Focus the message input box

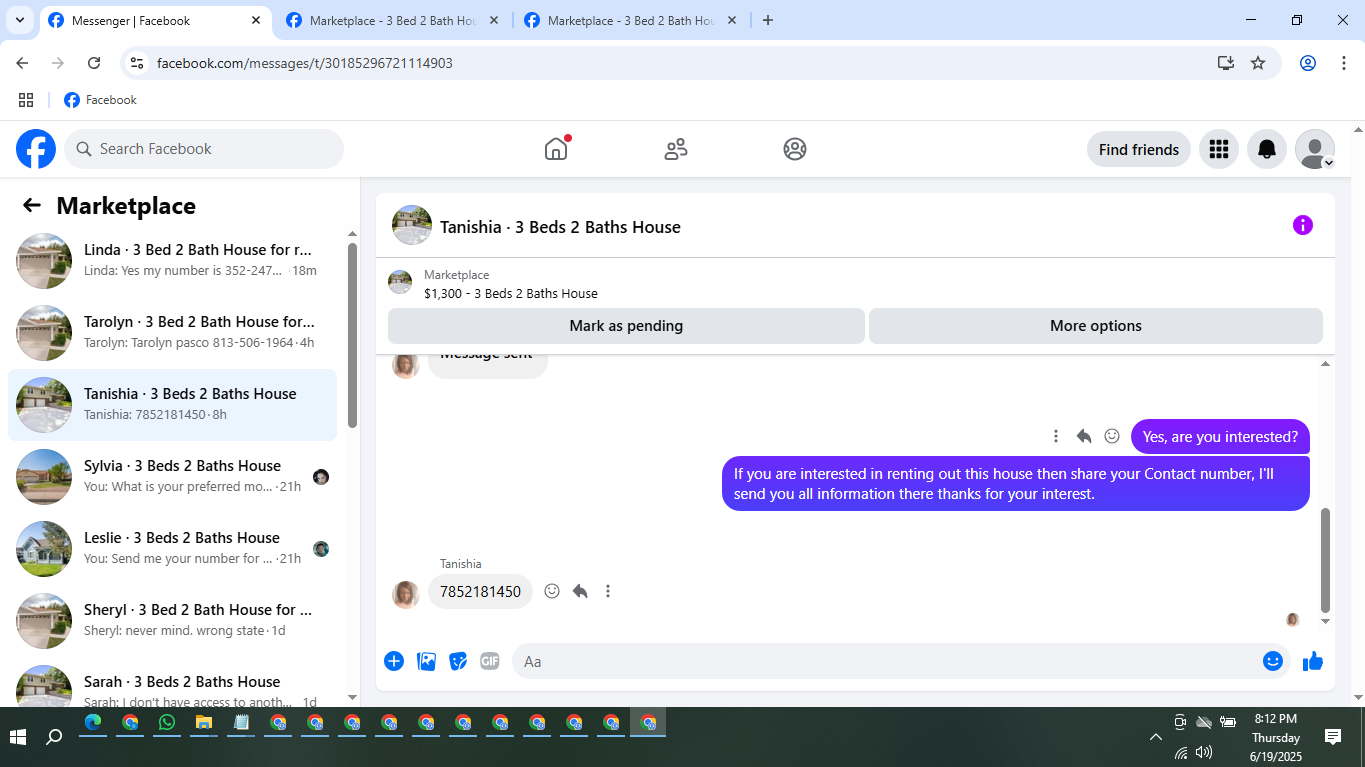(886, 661)
